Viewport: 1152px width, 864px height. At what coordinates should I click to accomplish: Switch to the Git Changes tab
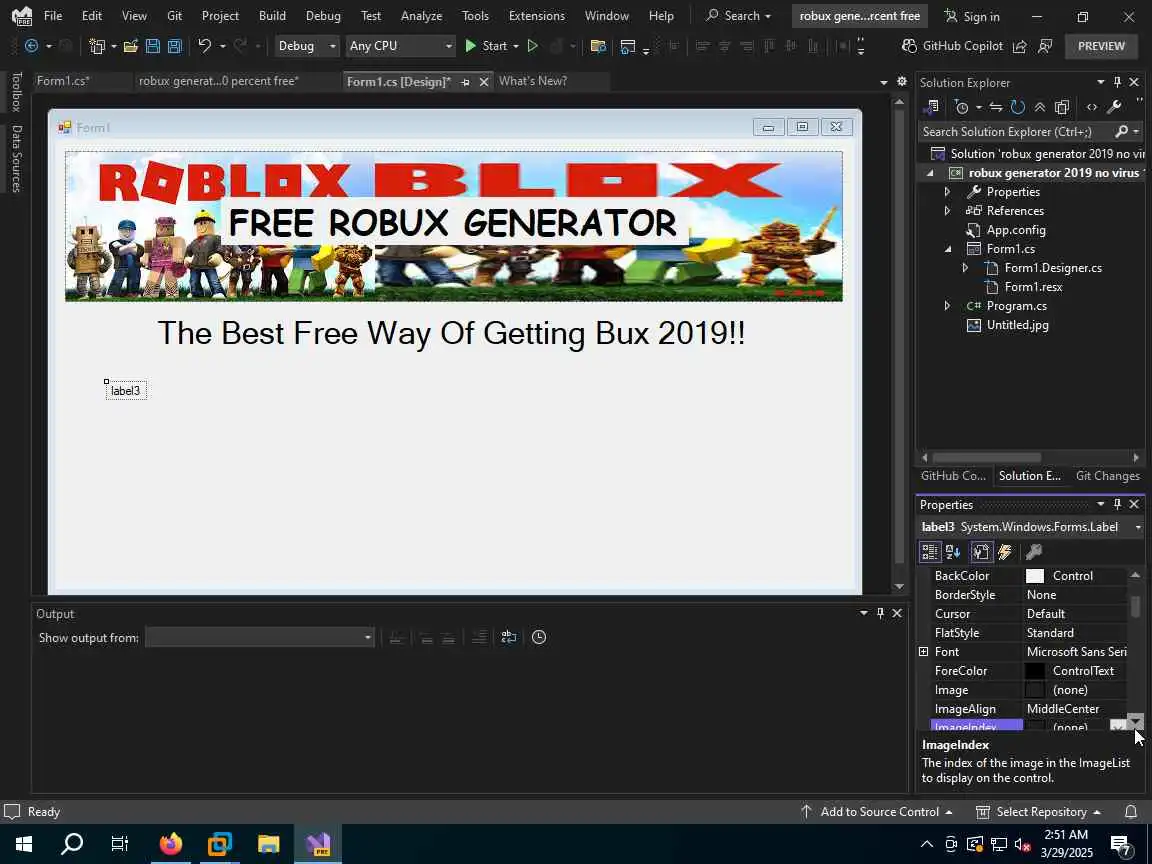1107,476
